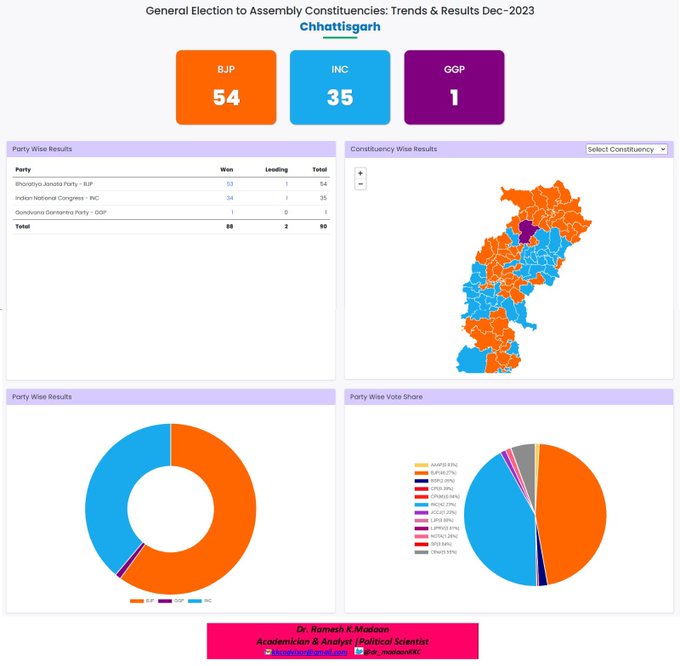Viewport: 680px width, 666px height.
Task: Click the map zoom out minus button
Action: pos(360,184)
